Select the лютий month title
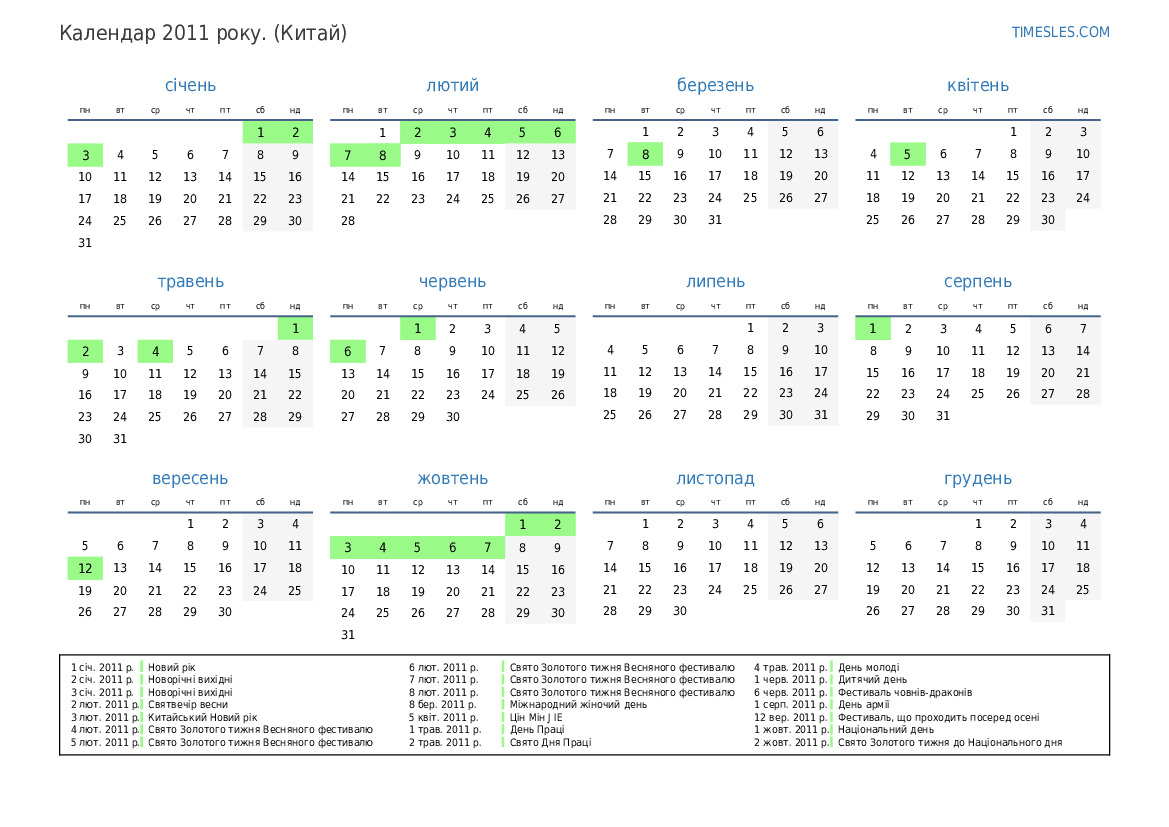 (x=452, y=86)
